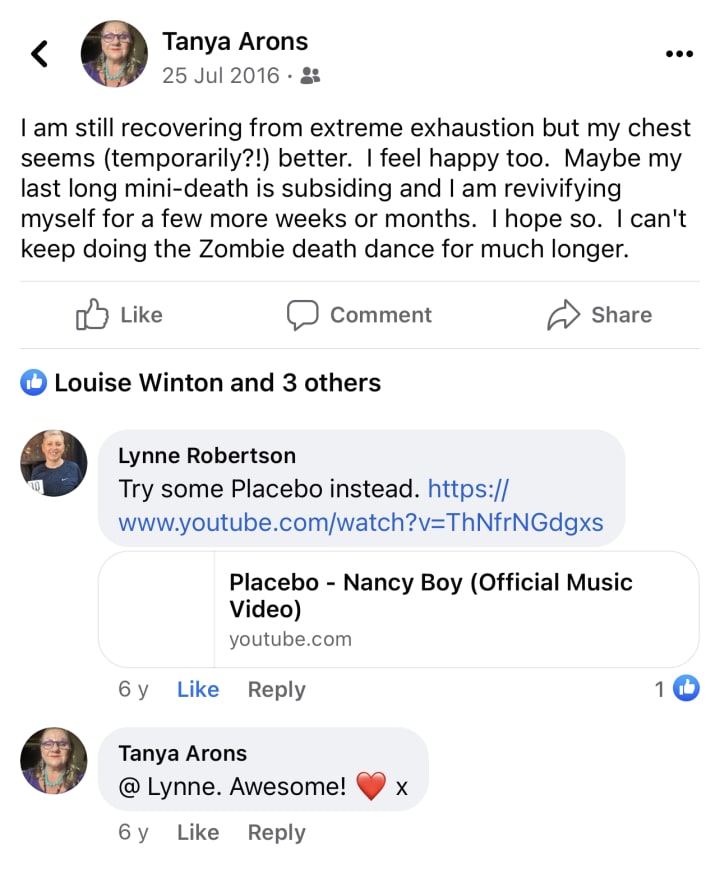Tap Tanya Arons's avatar beside her comment
The height and width of the screenshot is (869, 720).
point(54,761)
